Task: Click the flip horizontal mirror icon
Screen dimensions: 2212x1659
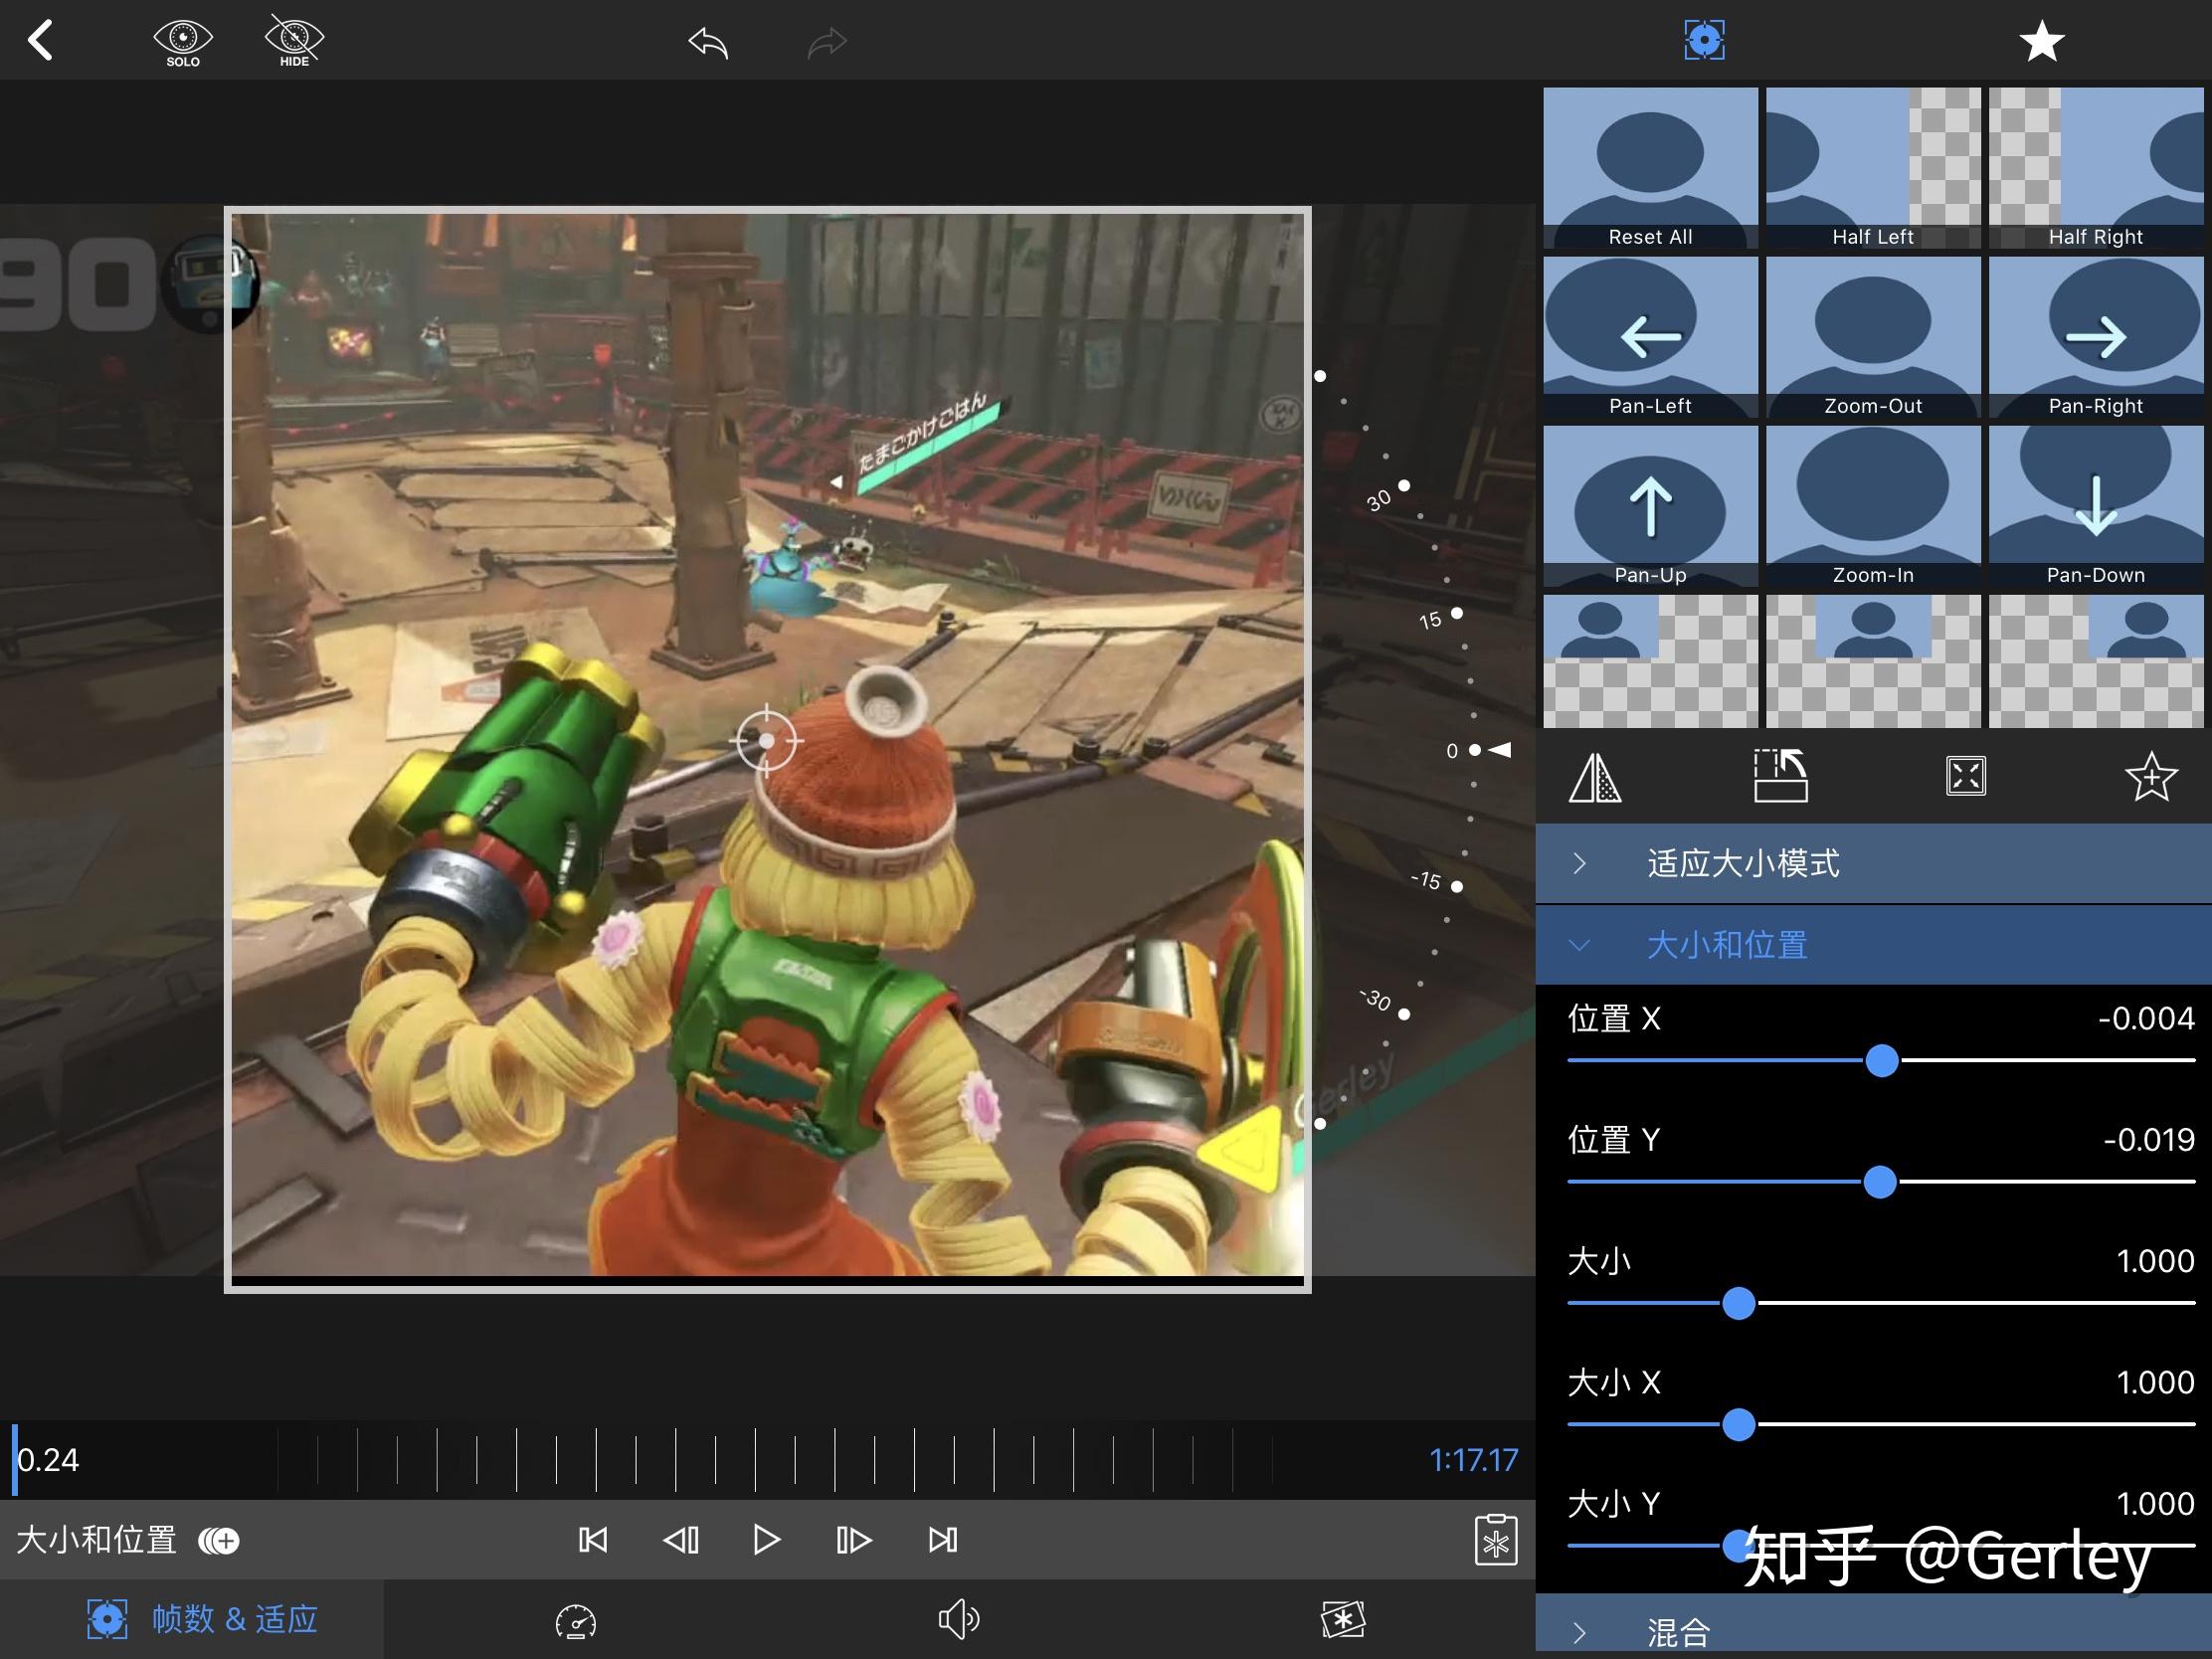Action: (x=1595, y=777)
